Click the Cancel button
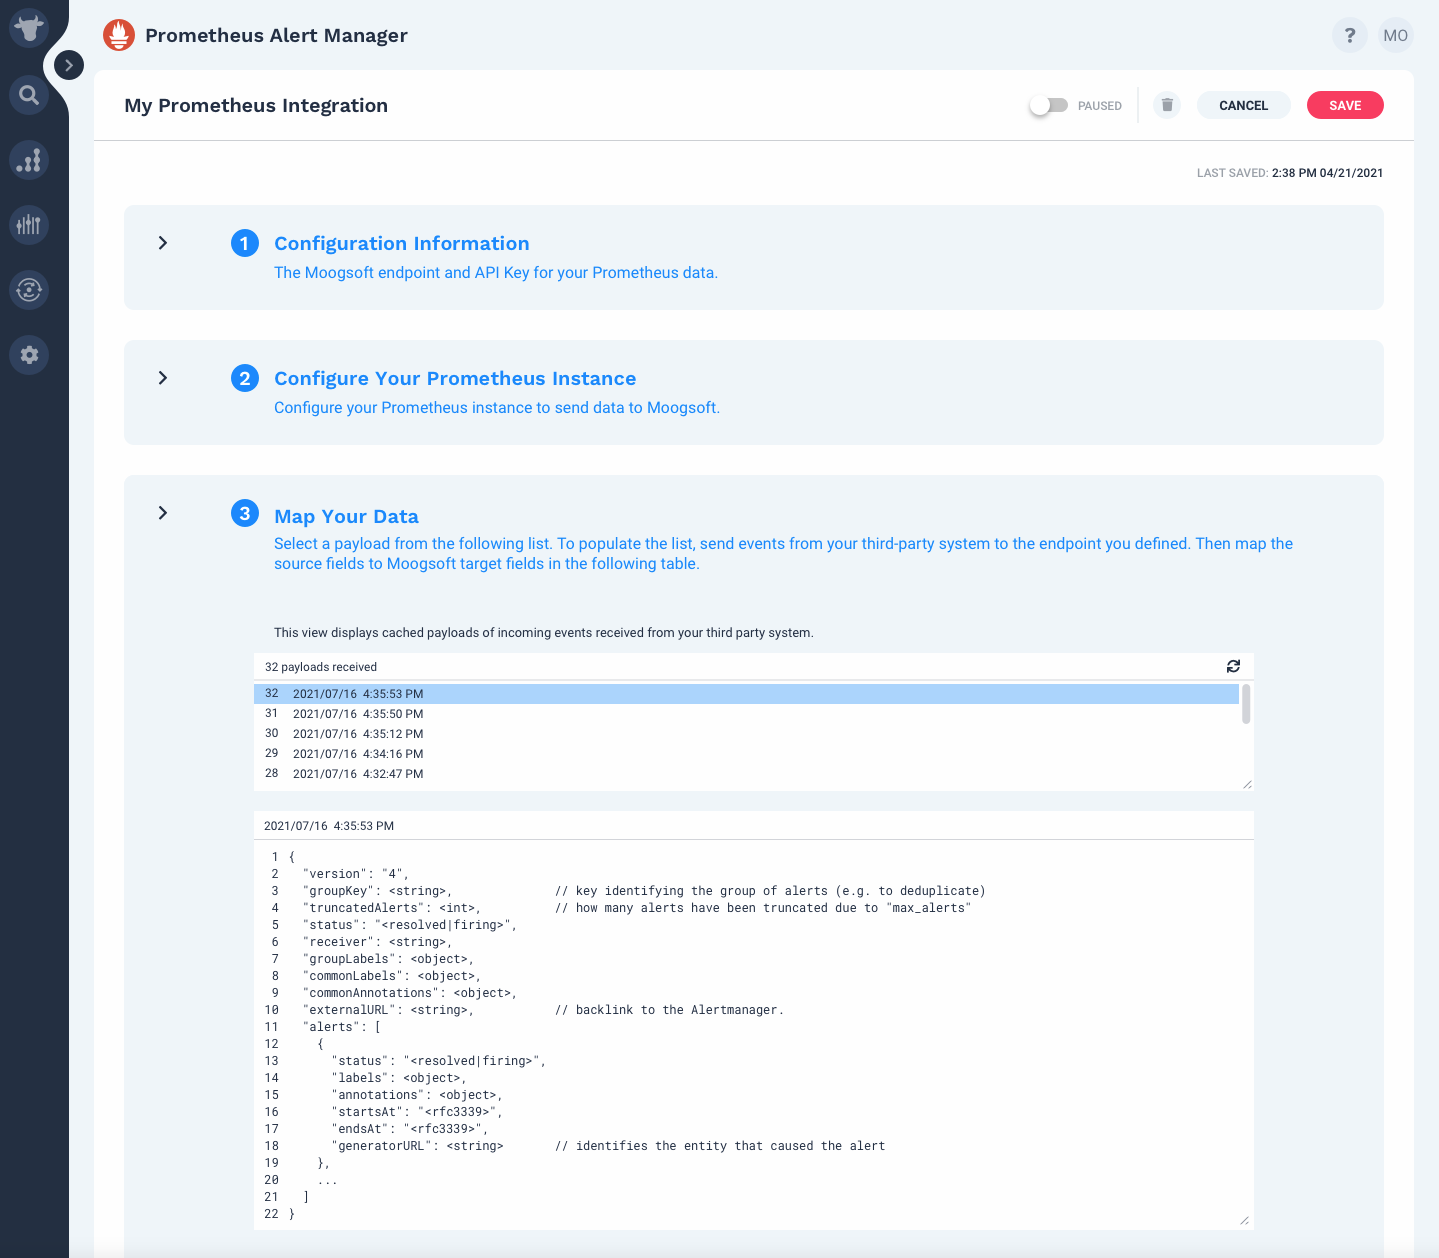Image resolution: width=1439 pixels, height=1258 pixels. [1243, 105]
